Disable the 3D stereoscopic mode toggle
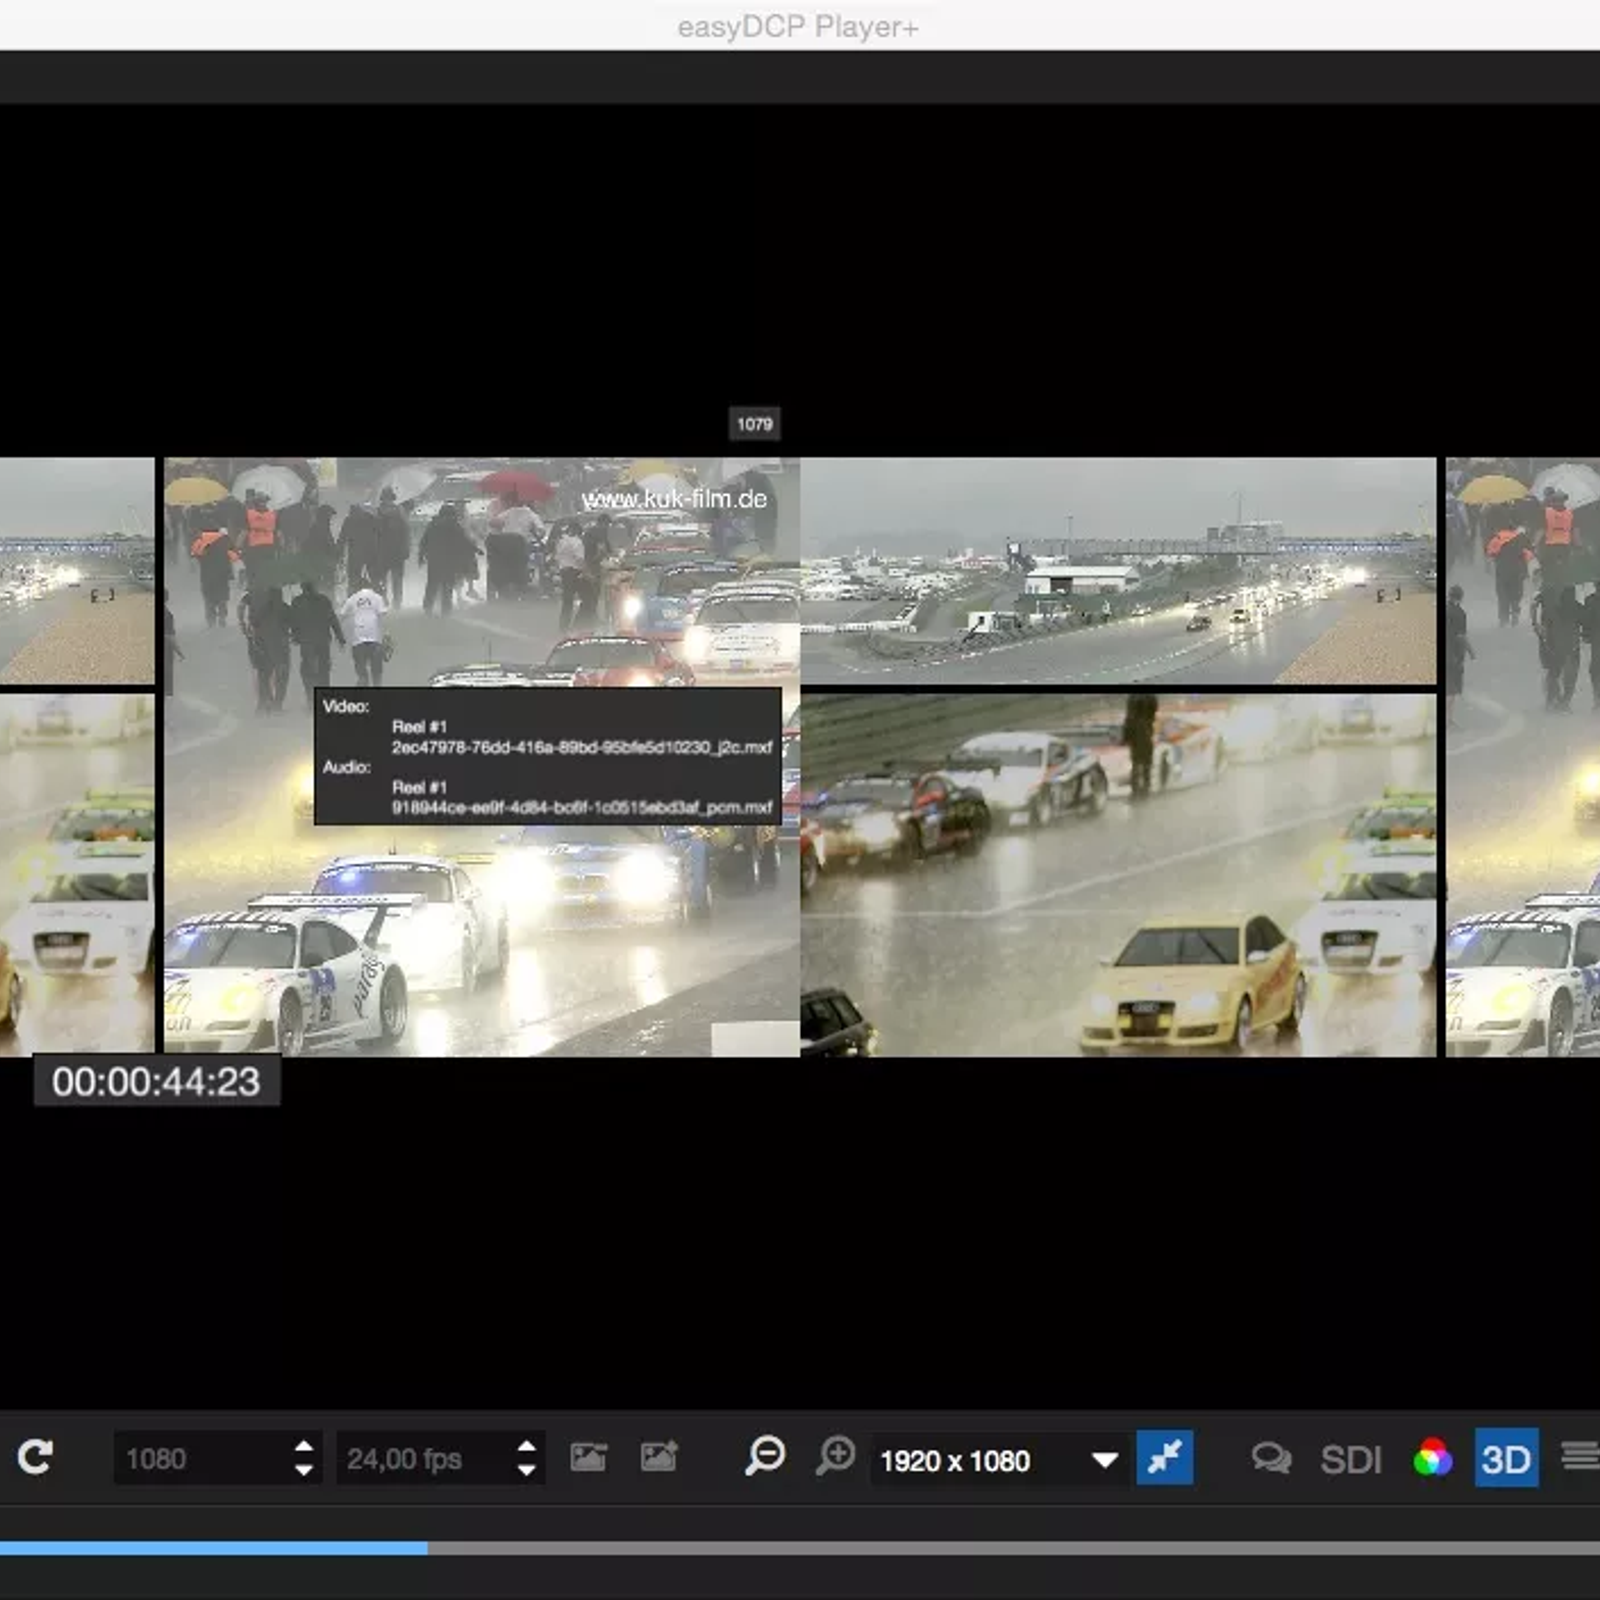 [1506, 1460]
